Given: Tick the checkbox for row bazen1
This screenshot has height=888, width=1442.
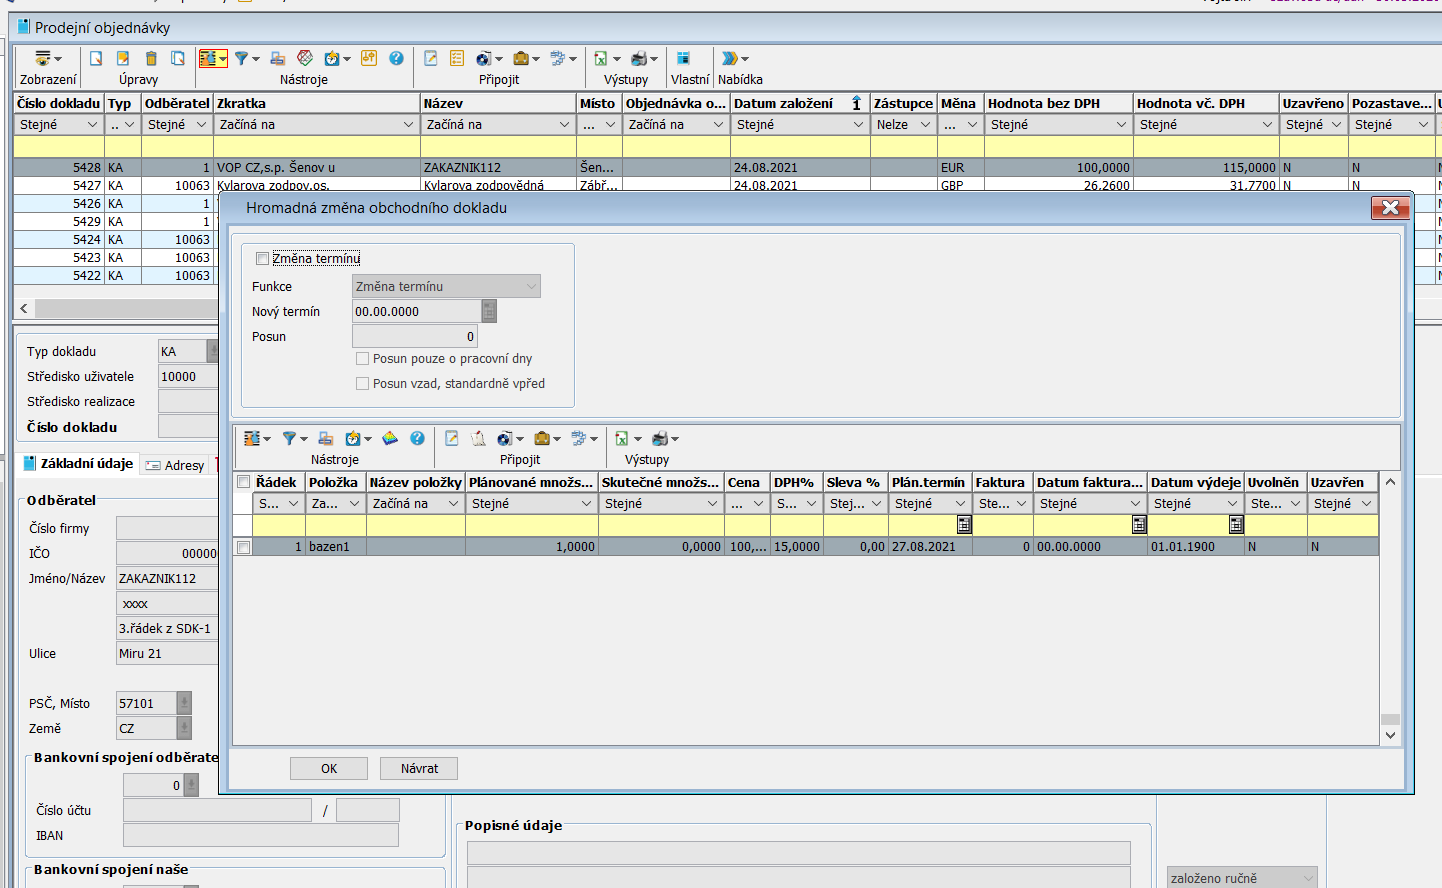Looking at the screenshot, I should click(244, 547).
